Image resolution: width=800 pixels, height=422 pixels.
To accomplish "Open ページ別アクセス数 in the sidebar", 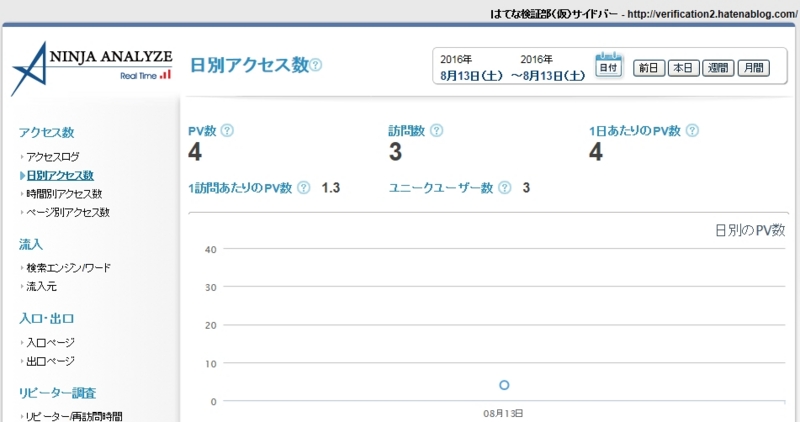I will pos(68,212).
